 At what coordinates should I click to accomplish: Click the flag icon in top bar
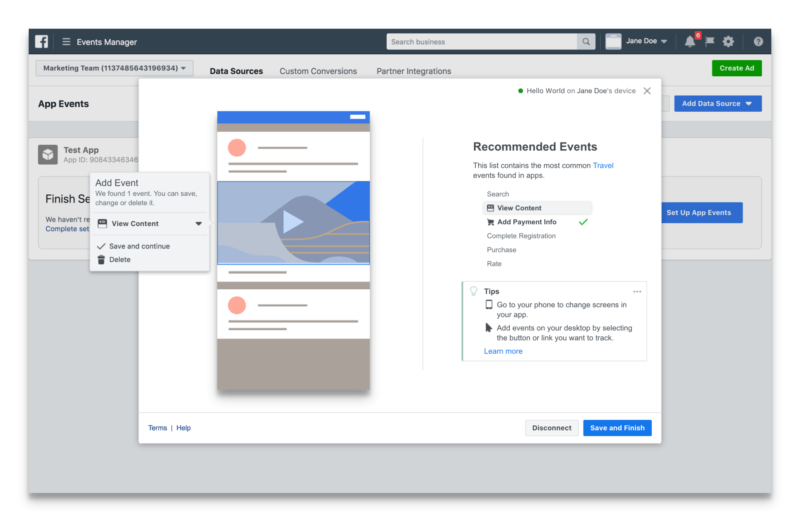pos(709,41)
